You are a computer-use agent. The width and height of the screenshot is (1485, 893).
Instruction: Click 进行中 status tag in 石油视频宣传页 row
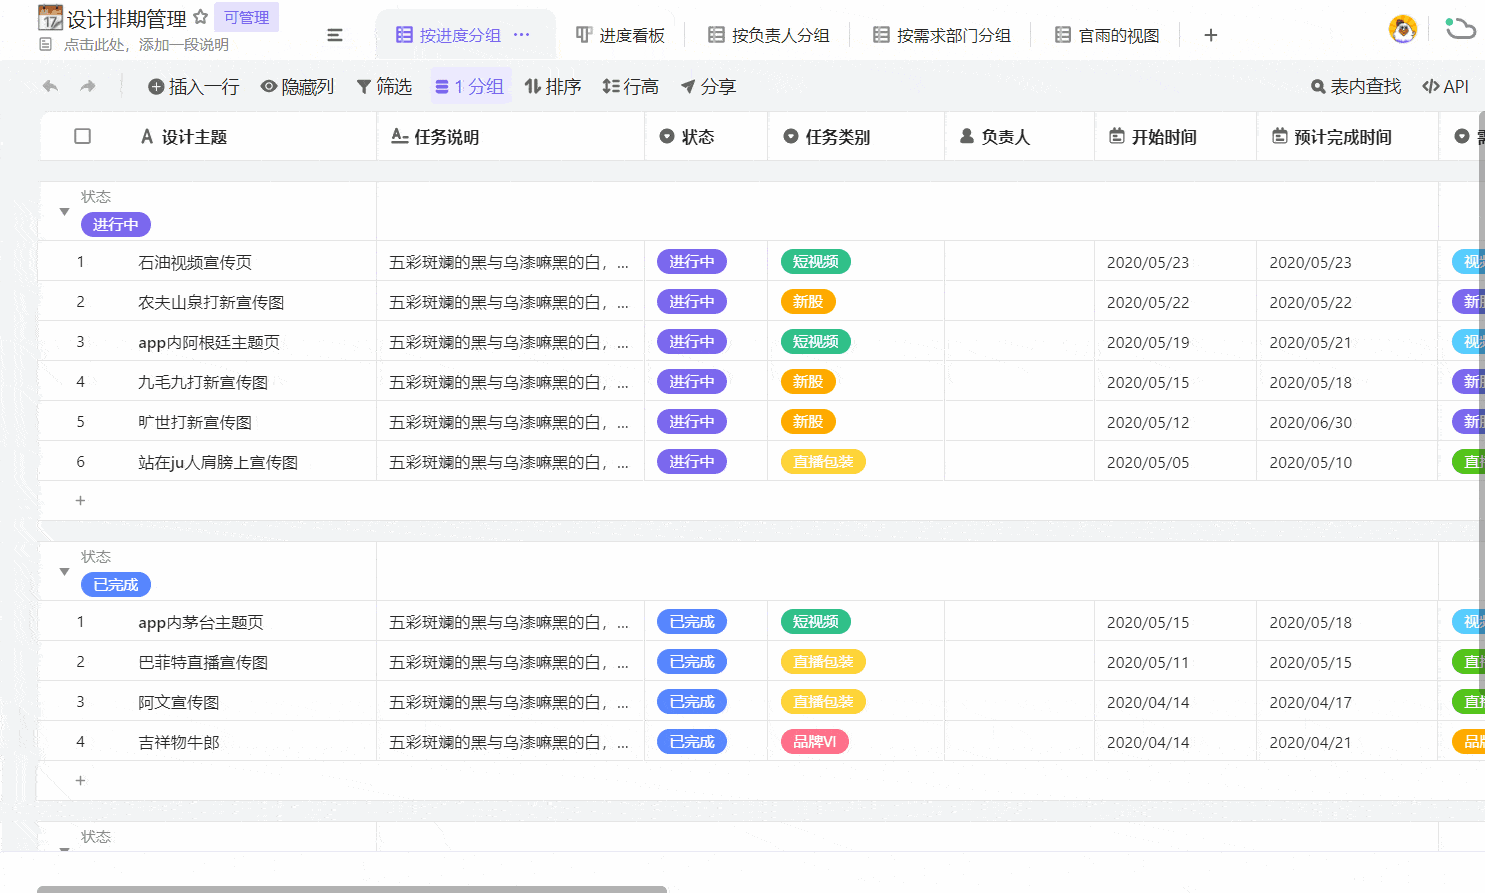click(x=692, y=262)
